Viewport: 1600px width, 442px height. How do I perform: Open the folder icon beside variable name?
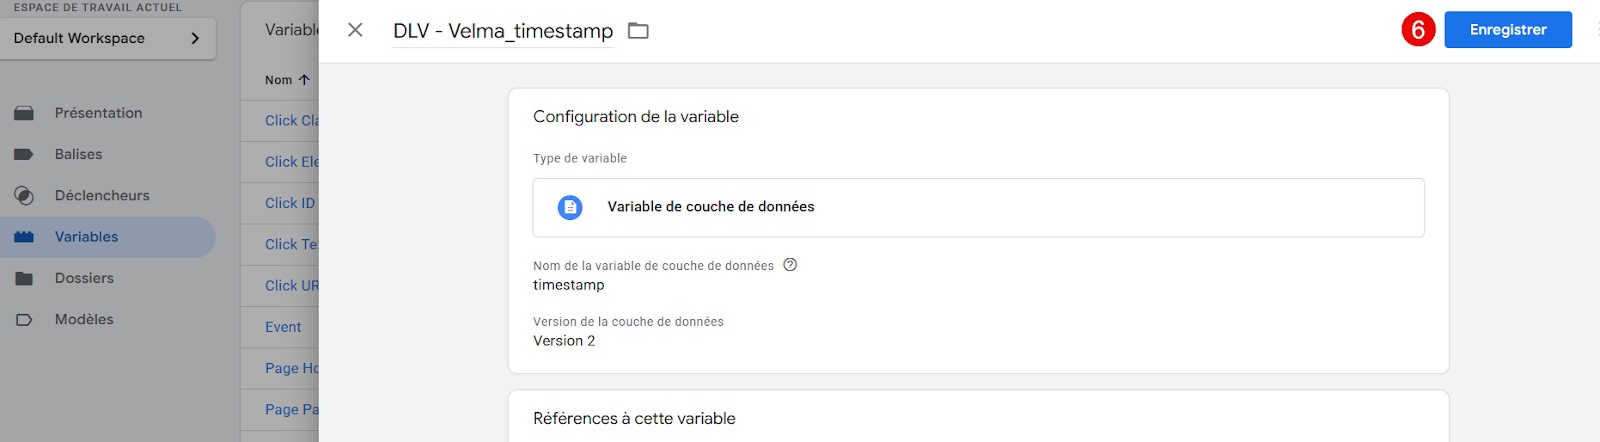click(638, 31)
